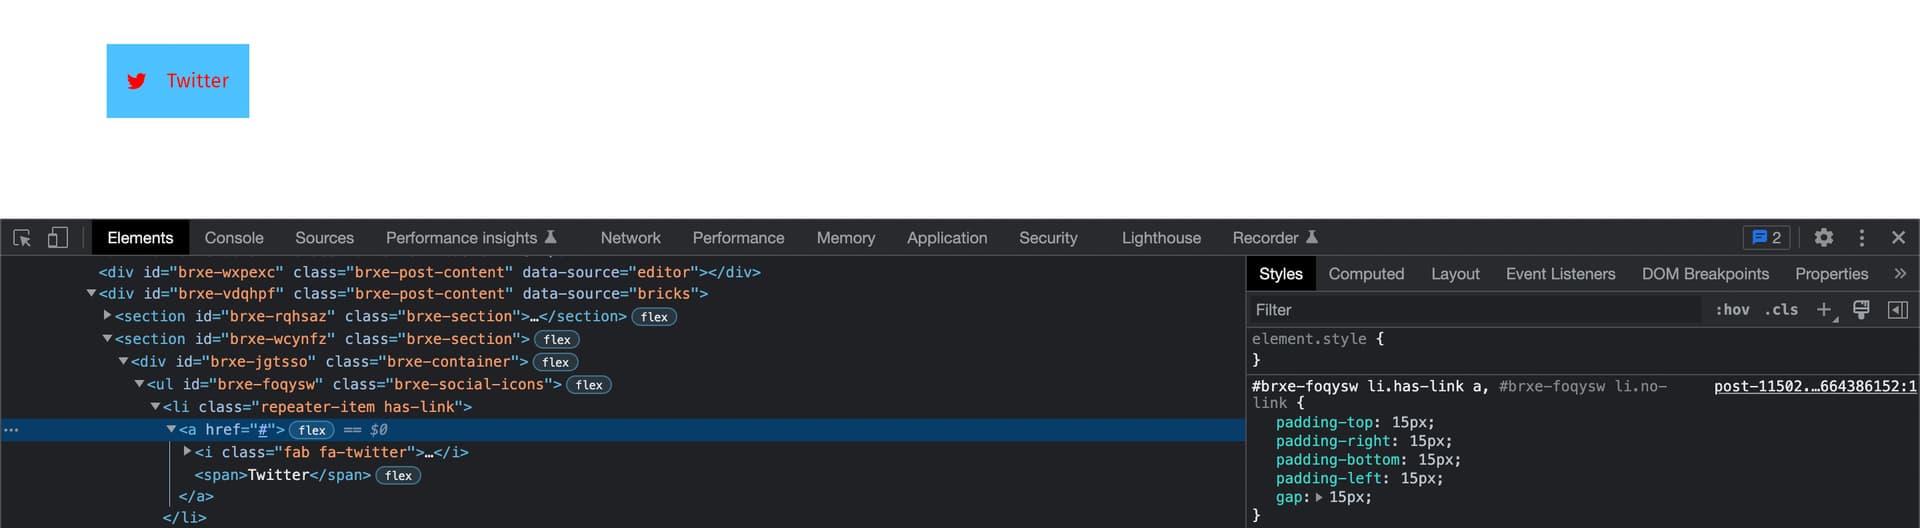1920x528 pixels.
Task: Open the Performance tab
Action: (x=738, y=238)
